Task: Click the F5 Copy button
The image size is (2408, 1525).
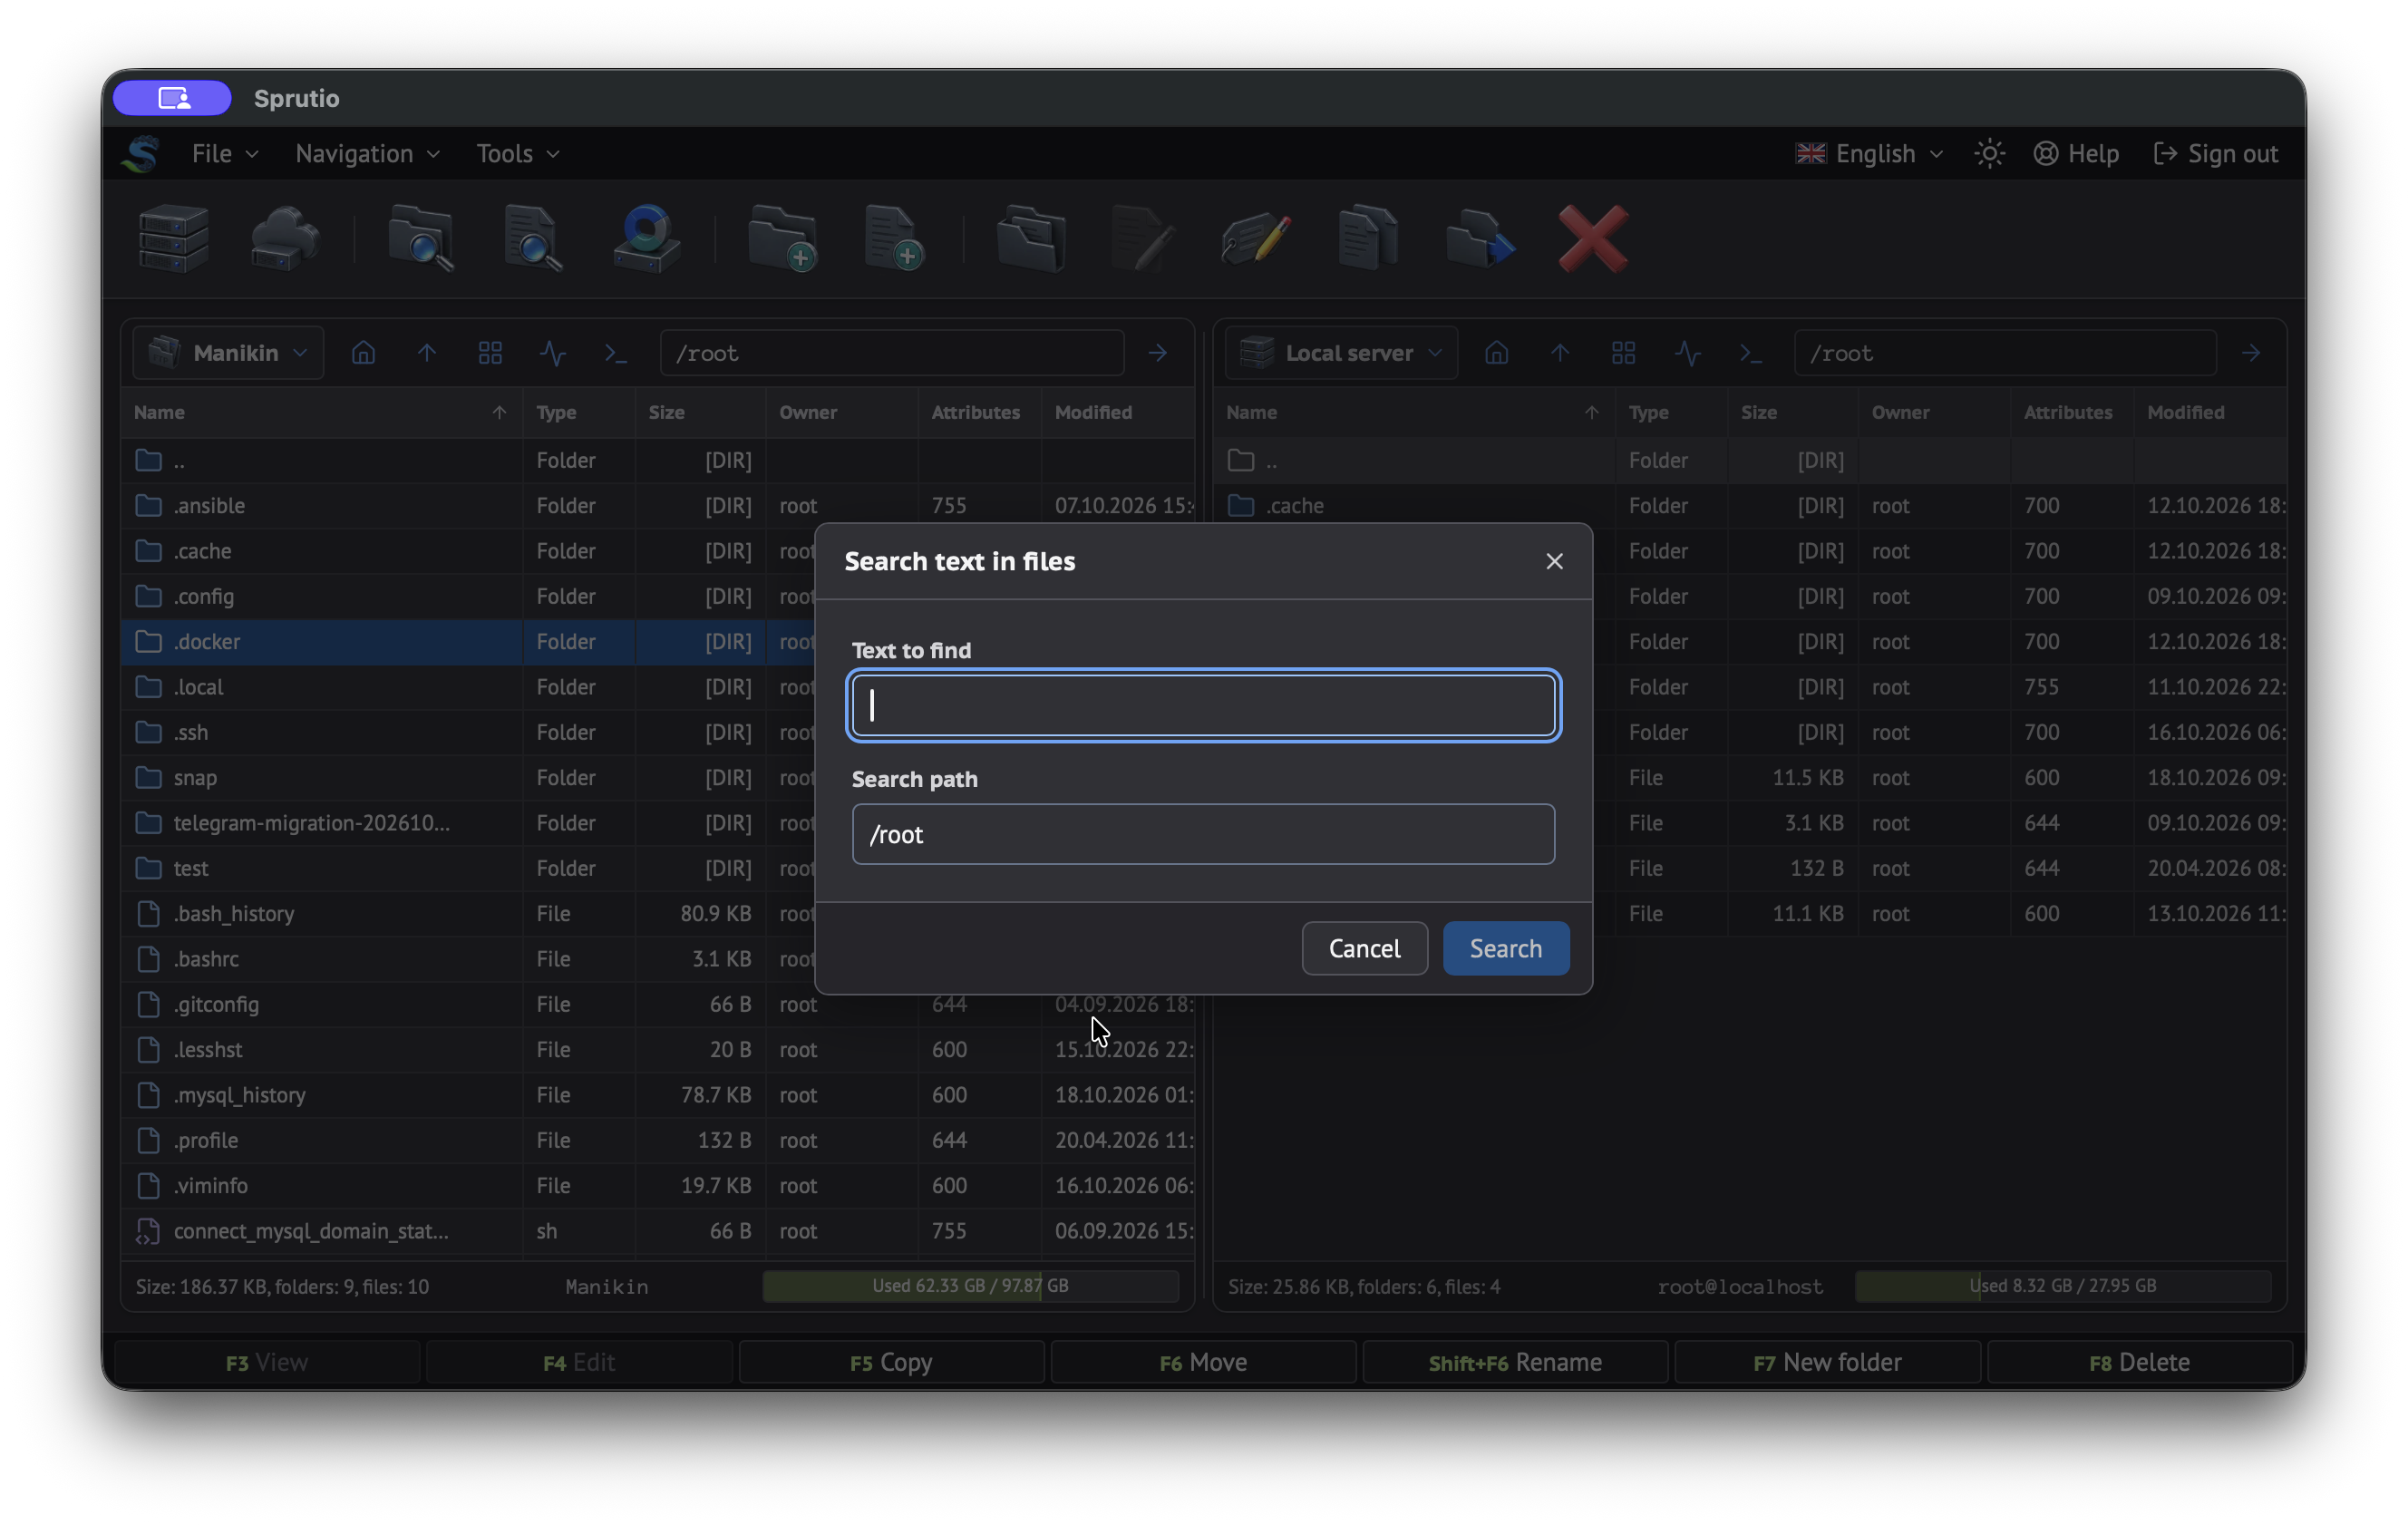Action: tap(891, 1362)
